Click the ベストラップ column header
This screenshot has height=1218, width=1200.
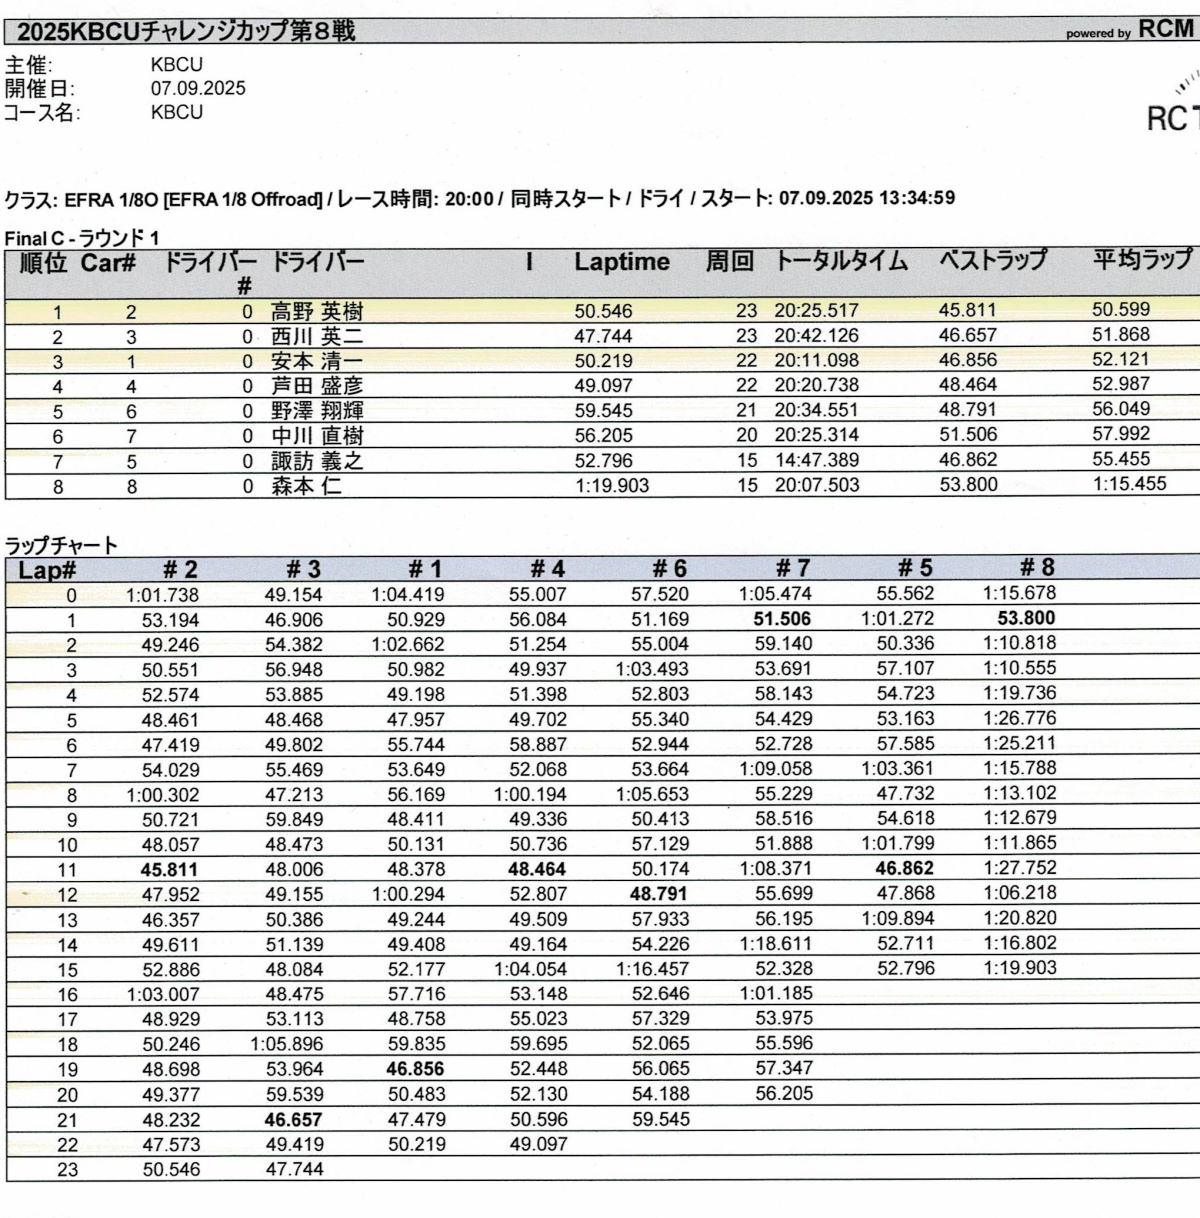point(992,261)
